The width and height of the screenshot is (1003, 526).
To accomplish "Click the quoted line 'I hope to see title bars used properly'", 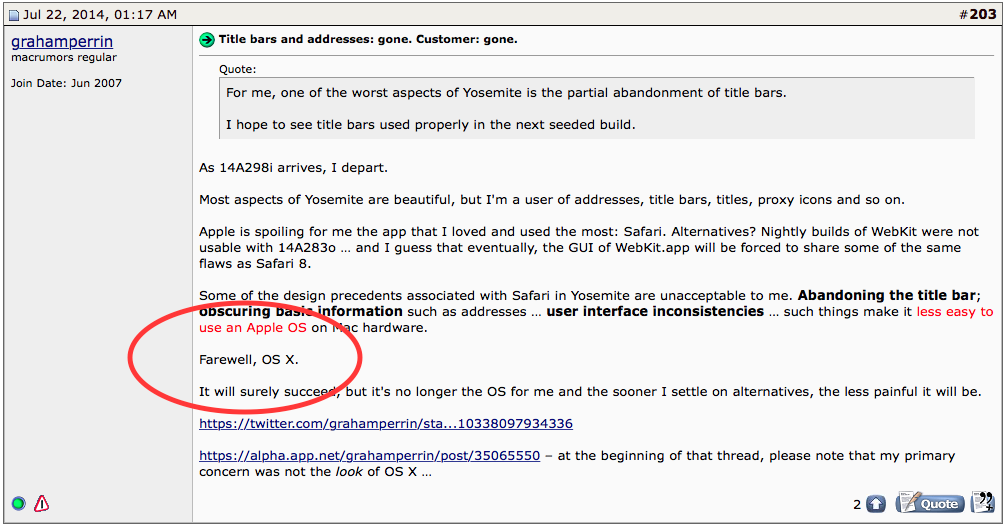I will pyautogui.click(x=430, y=125).
